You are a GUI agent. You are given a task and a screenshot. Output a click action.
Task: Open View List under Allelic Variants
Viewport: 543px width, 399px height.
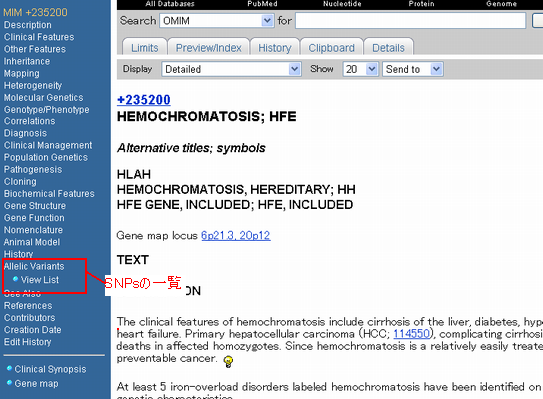[x=39, y=280]
